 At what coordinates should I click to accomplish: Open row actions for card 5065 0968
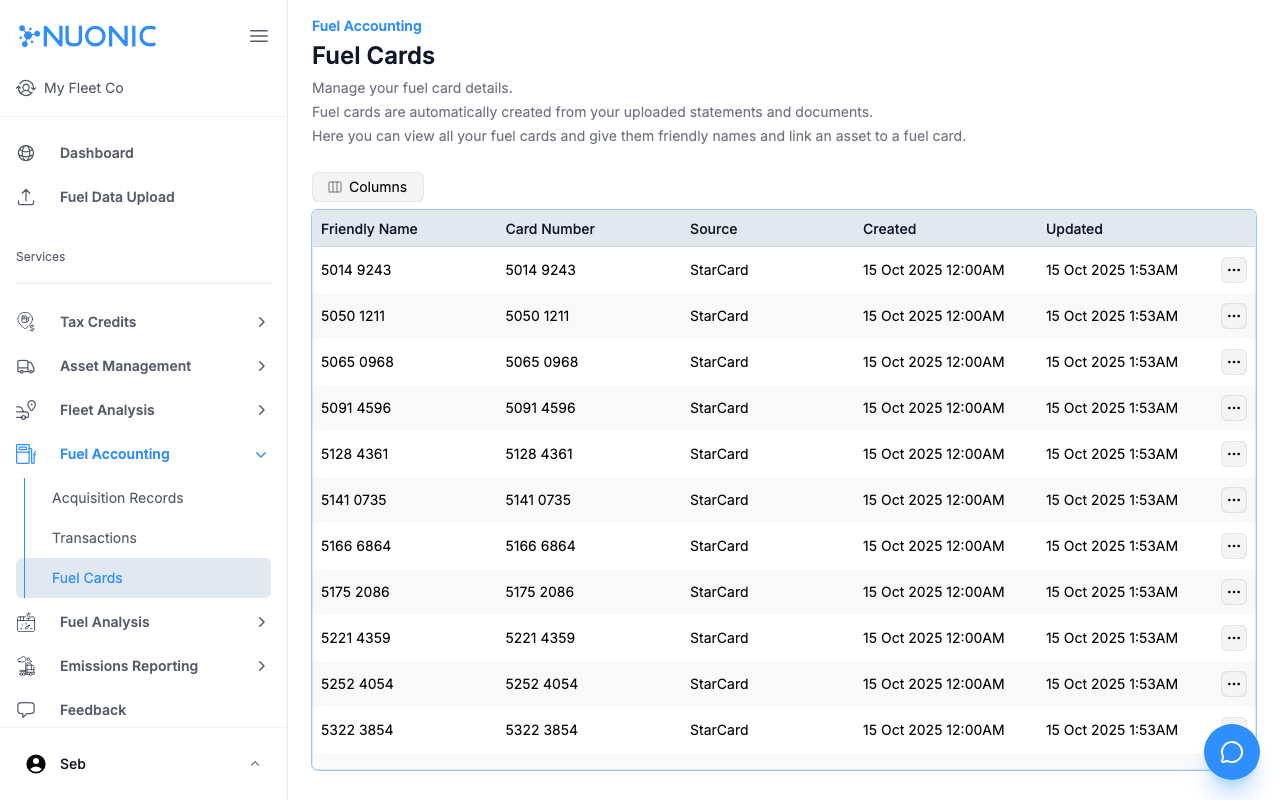tap(1234, 362)
